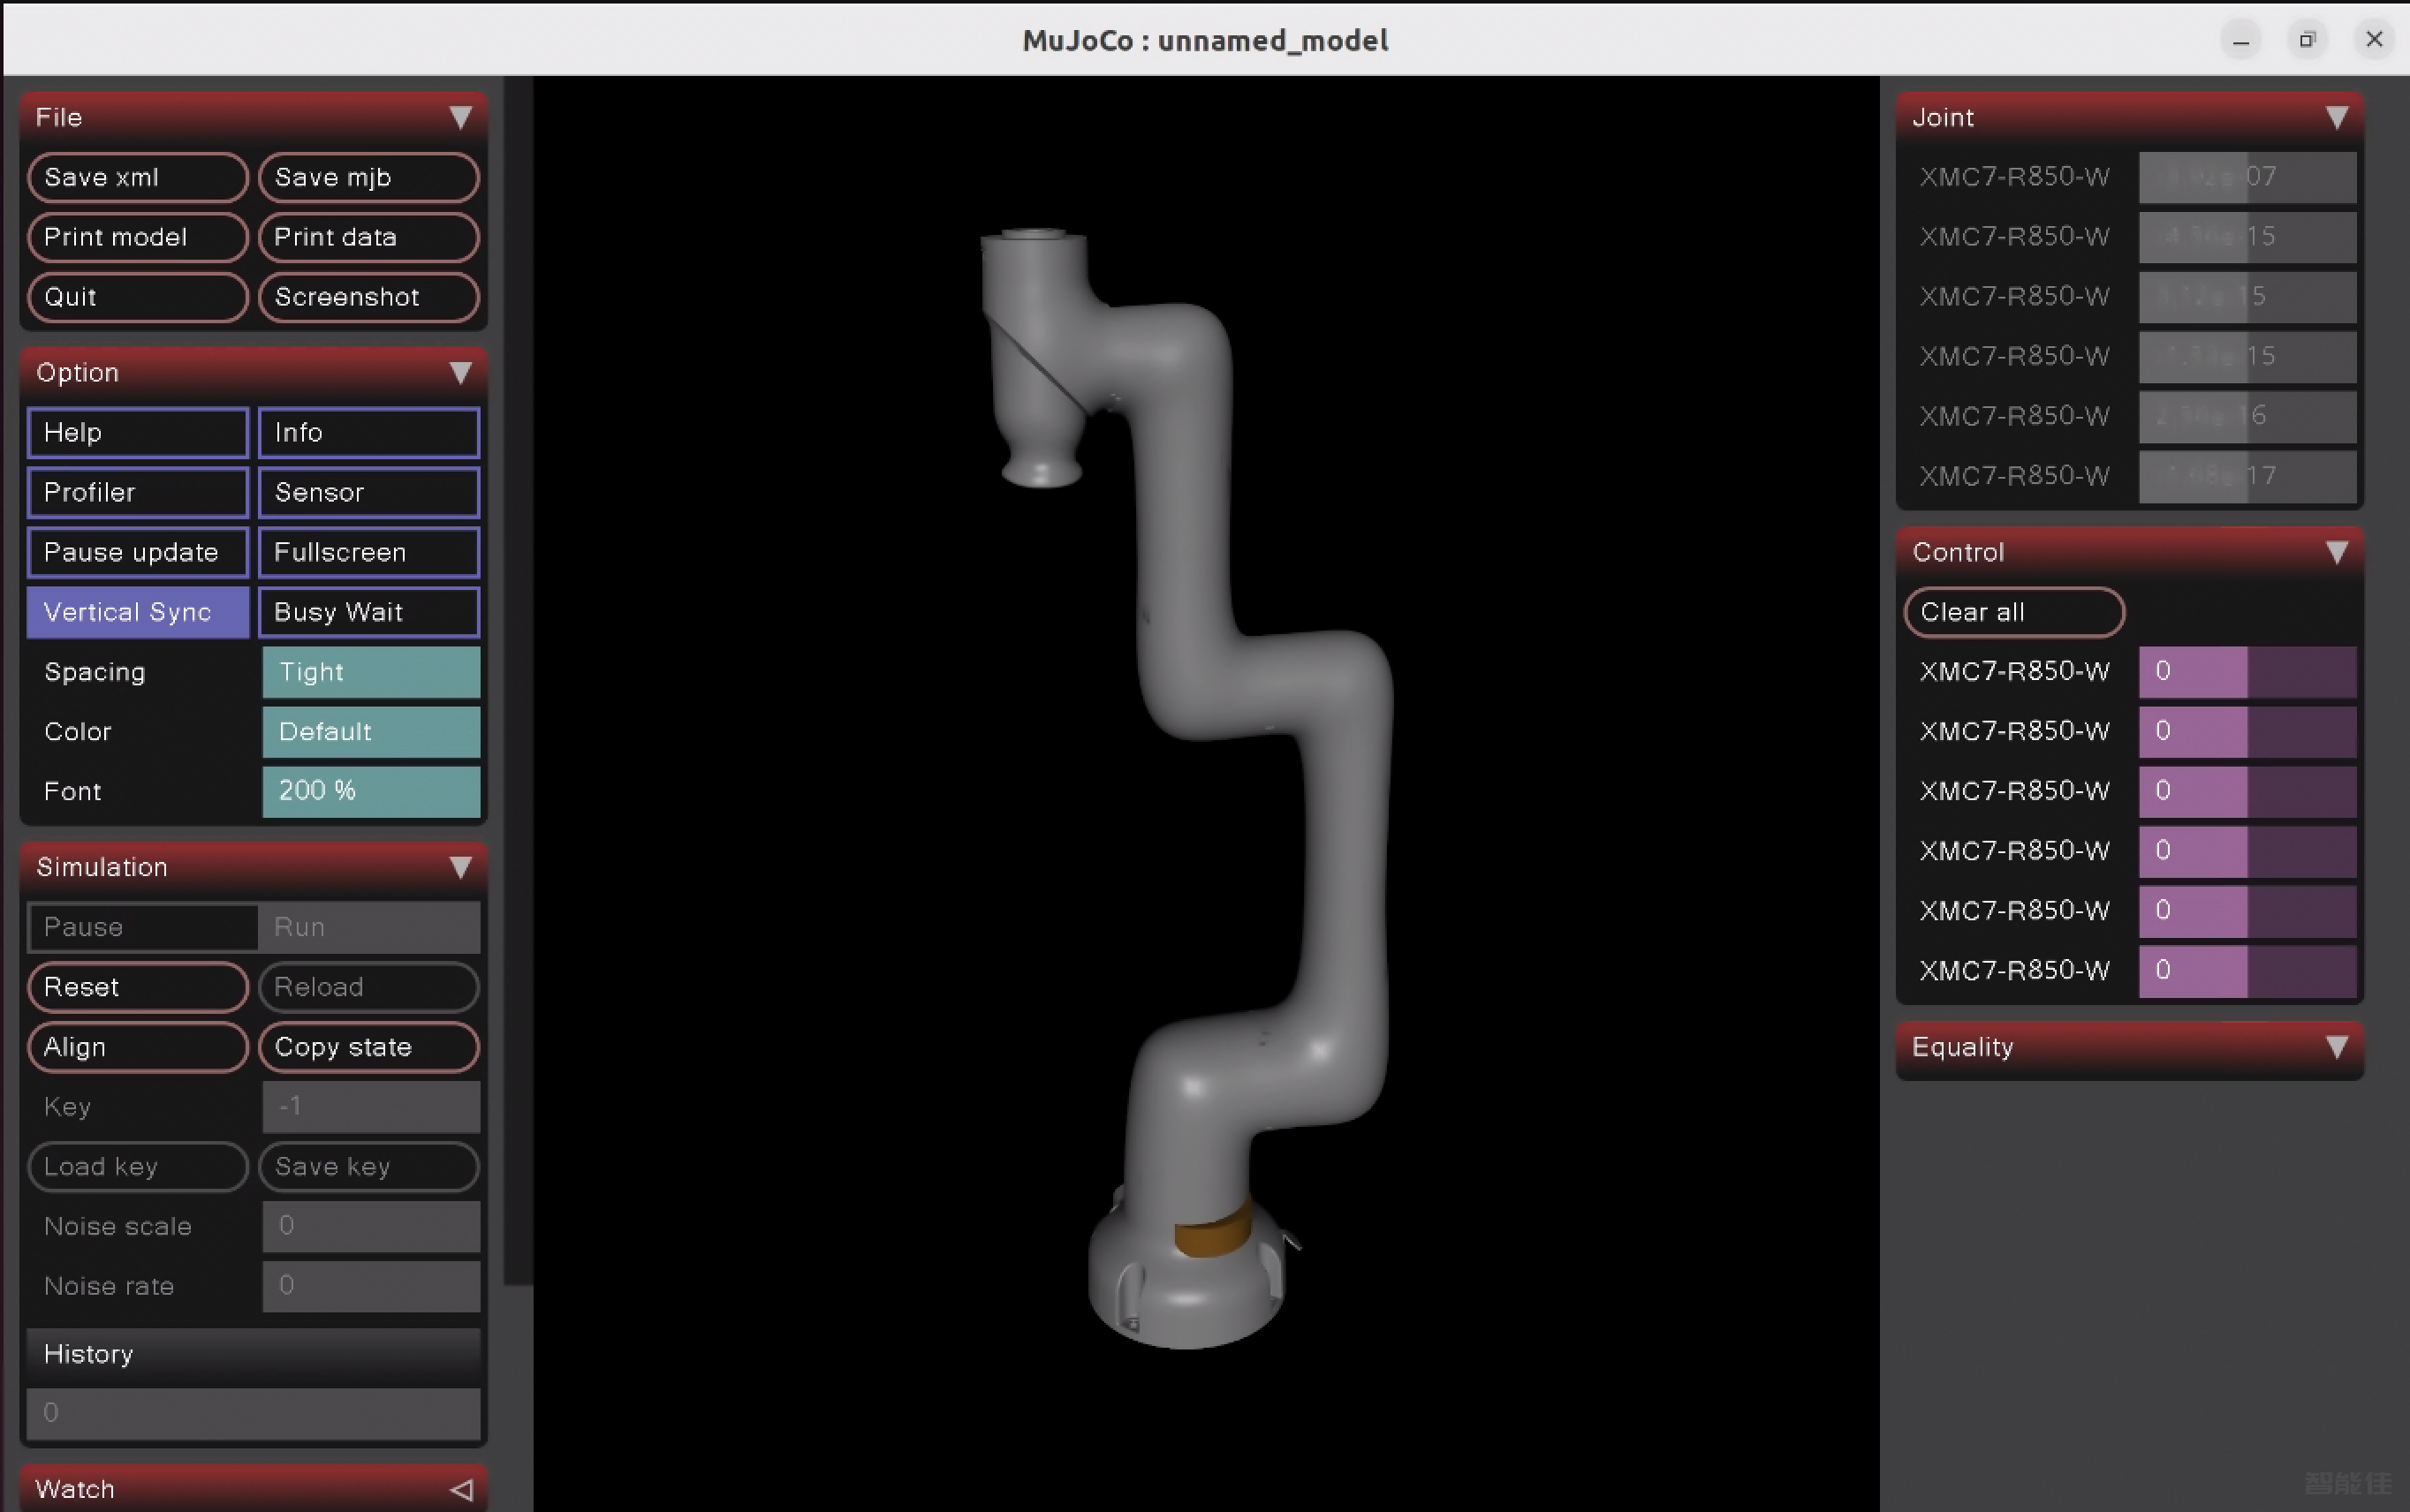This screenshot has width=2410, height=1512.
Task: Change Font size from 200 %
Action: click(371, 792)
